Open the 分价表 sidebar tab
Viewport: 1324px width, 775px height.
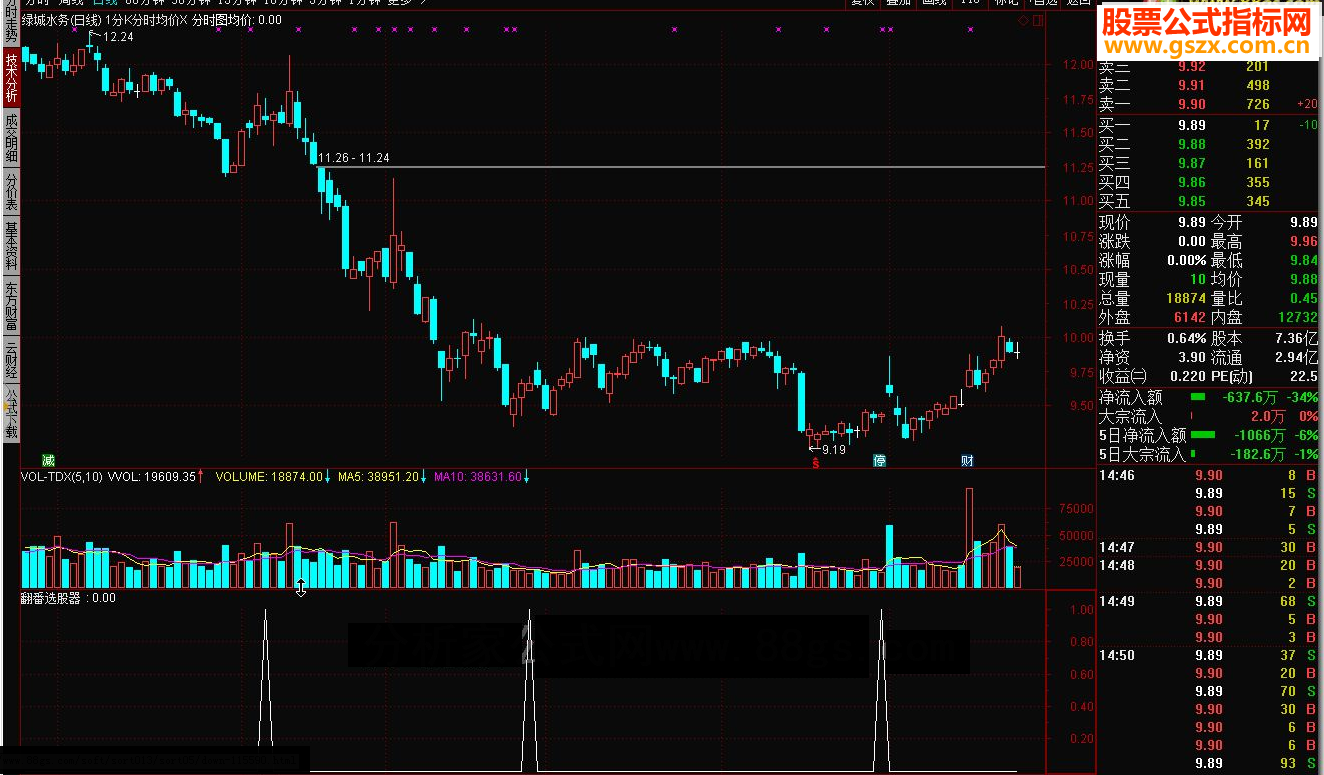(x=11, y=190)
